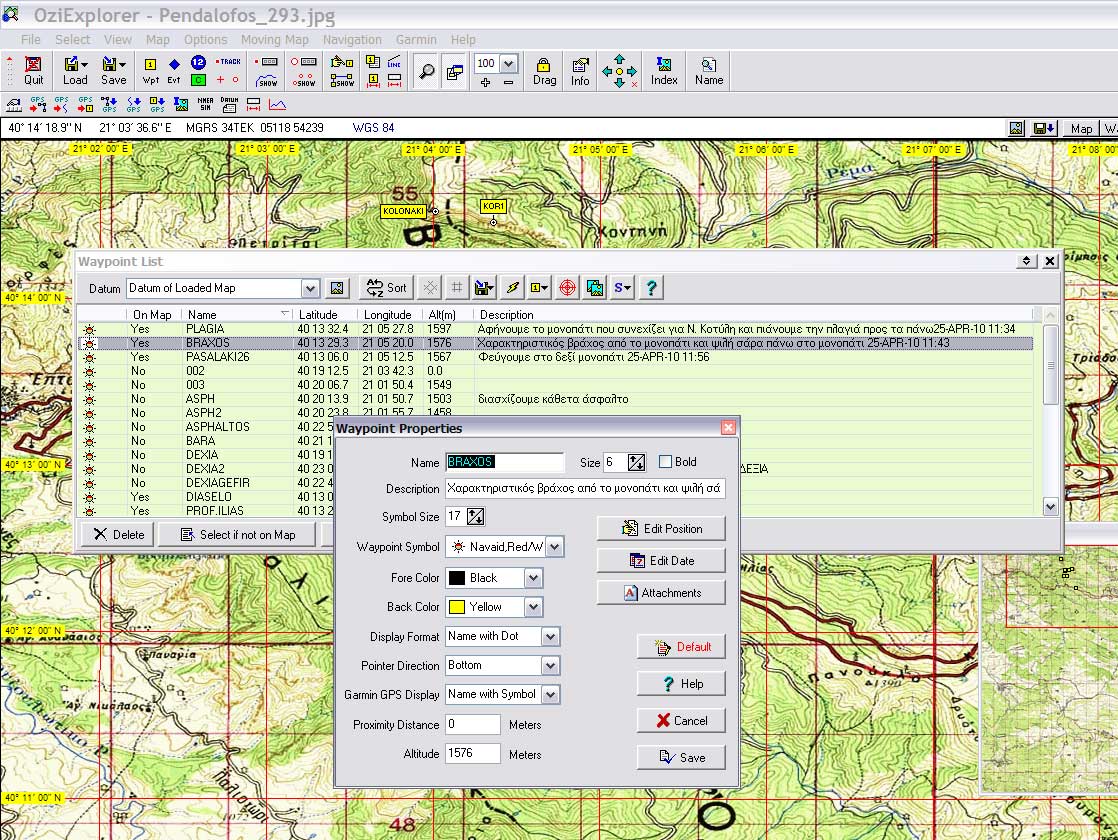Click the Waypoint List help question mark
Viewport: 1118px width, 840px height.
pyautogui.click(x=651, y=288)
